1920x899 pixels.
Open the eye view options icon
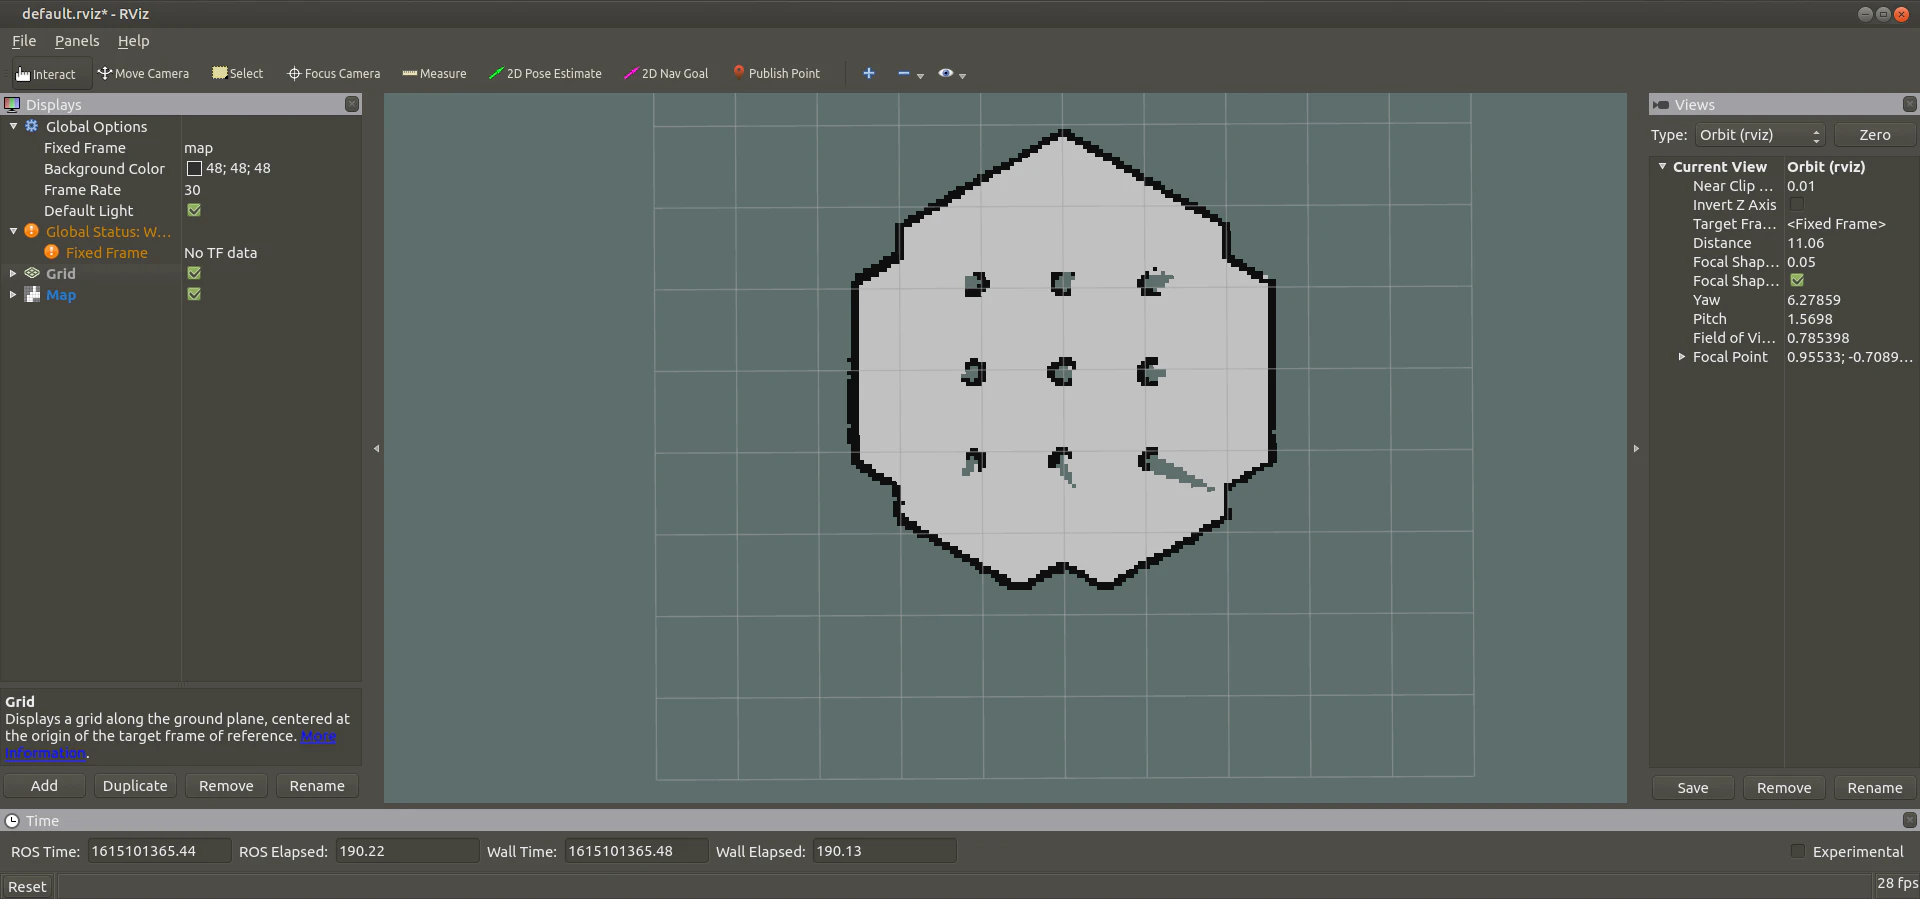click(x=946, y=74)
